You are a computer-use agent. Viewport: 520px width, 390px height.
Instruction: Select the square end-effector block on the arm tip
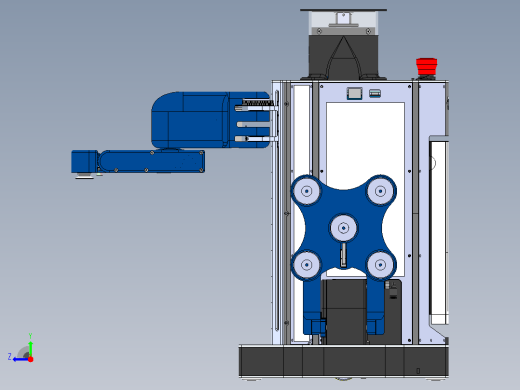84,161
